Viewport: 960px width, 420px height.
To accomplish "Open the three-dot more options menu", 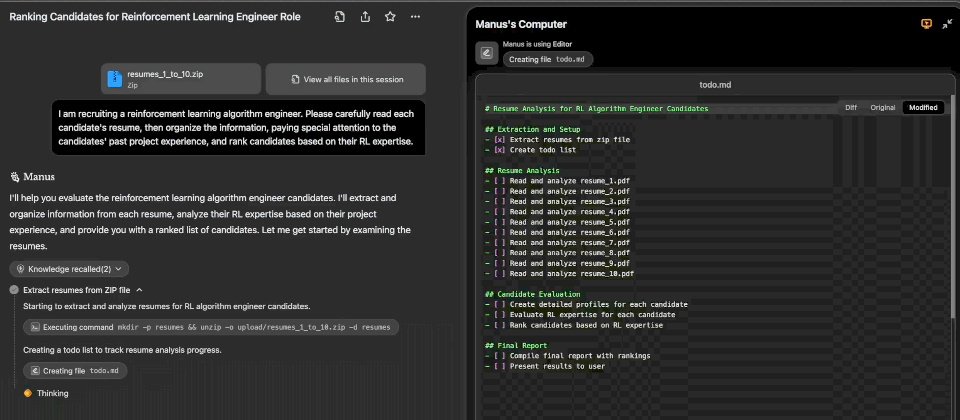I will (x=416, y=17).
